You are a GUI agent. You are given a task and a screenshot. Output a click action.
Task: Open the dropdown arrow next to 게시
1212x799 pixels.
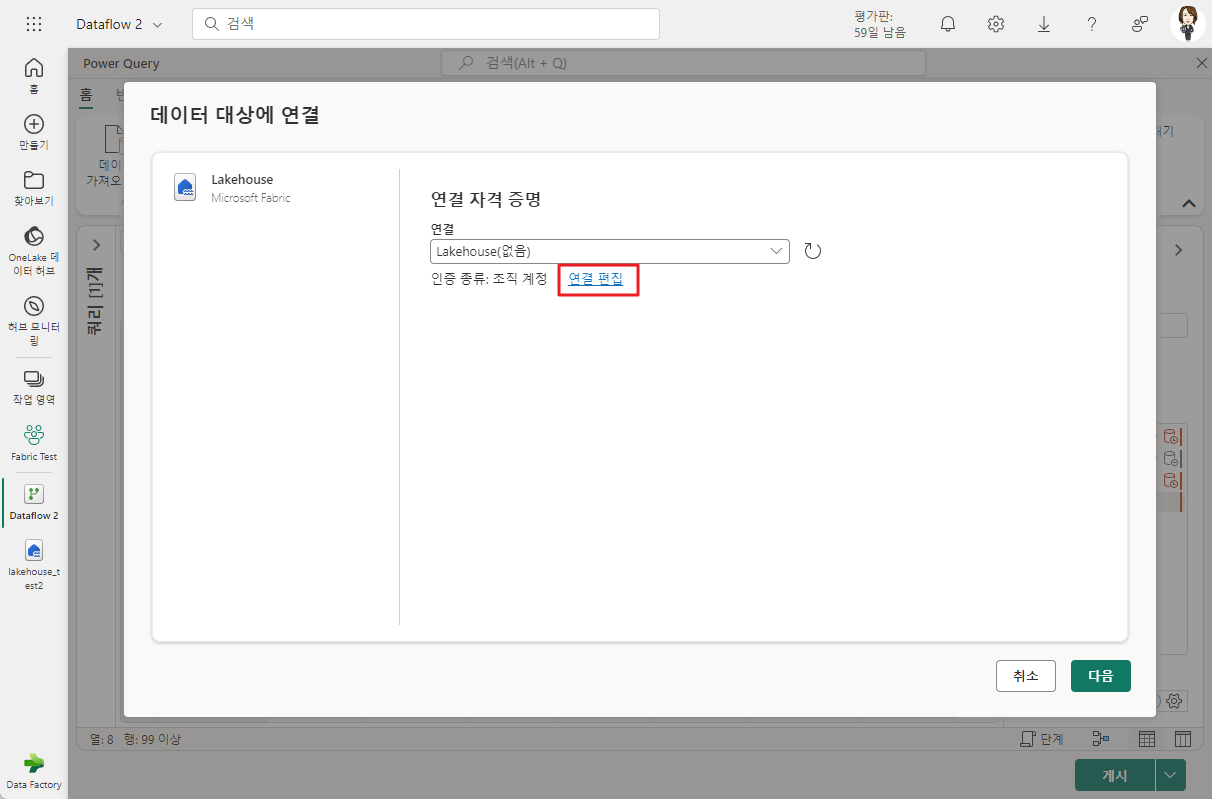click(x=1171, y=776)
